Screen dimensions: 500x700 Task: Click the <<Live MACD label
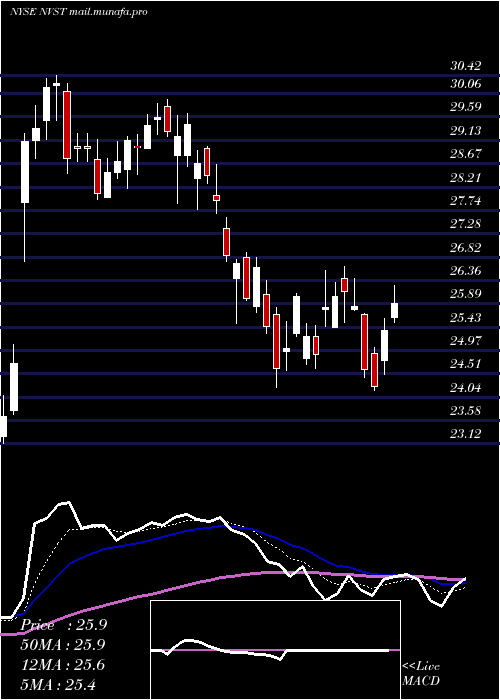pos(421,673)
